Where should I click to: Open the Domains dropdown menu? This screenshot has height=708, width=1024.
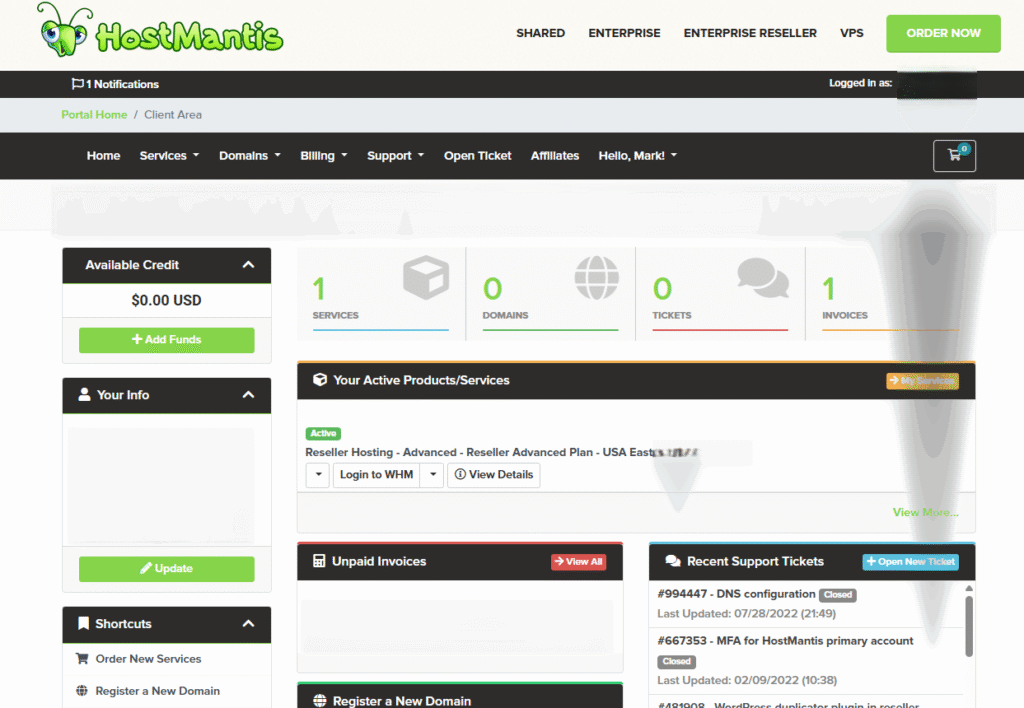(x=249, y=155)
